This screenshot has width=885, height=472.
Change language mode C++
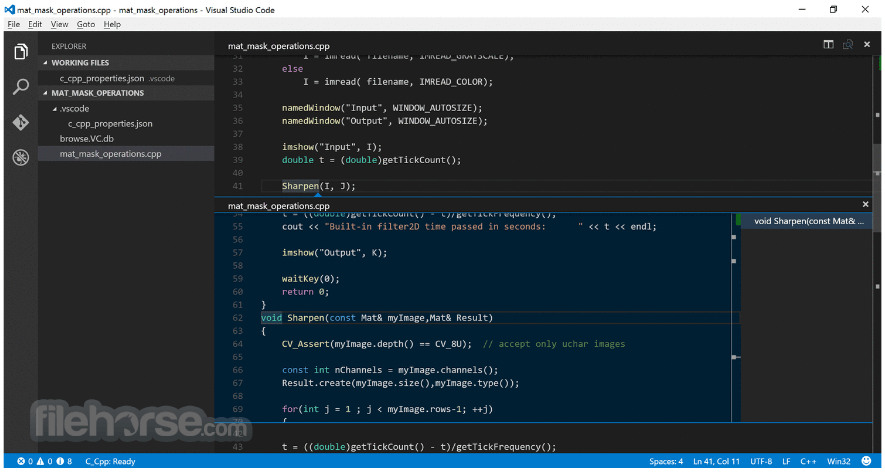click(x=809, y=461)
